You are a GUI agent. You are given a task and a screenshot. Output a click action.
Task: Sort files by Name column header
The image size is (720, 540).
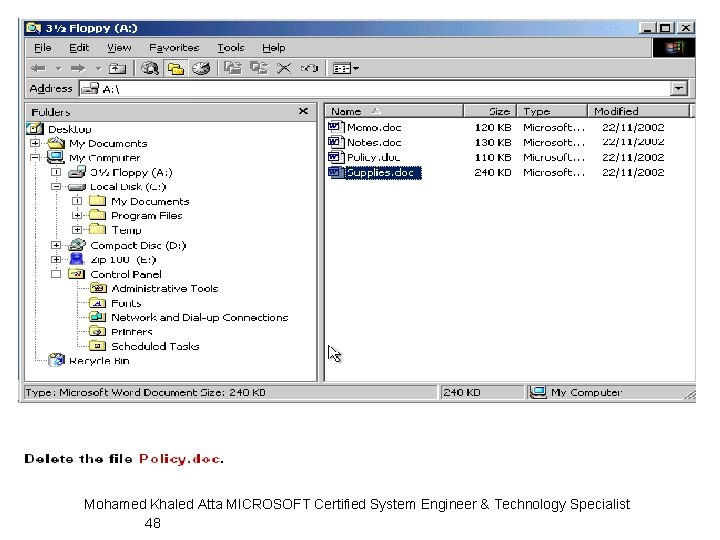394,111
